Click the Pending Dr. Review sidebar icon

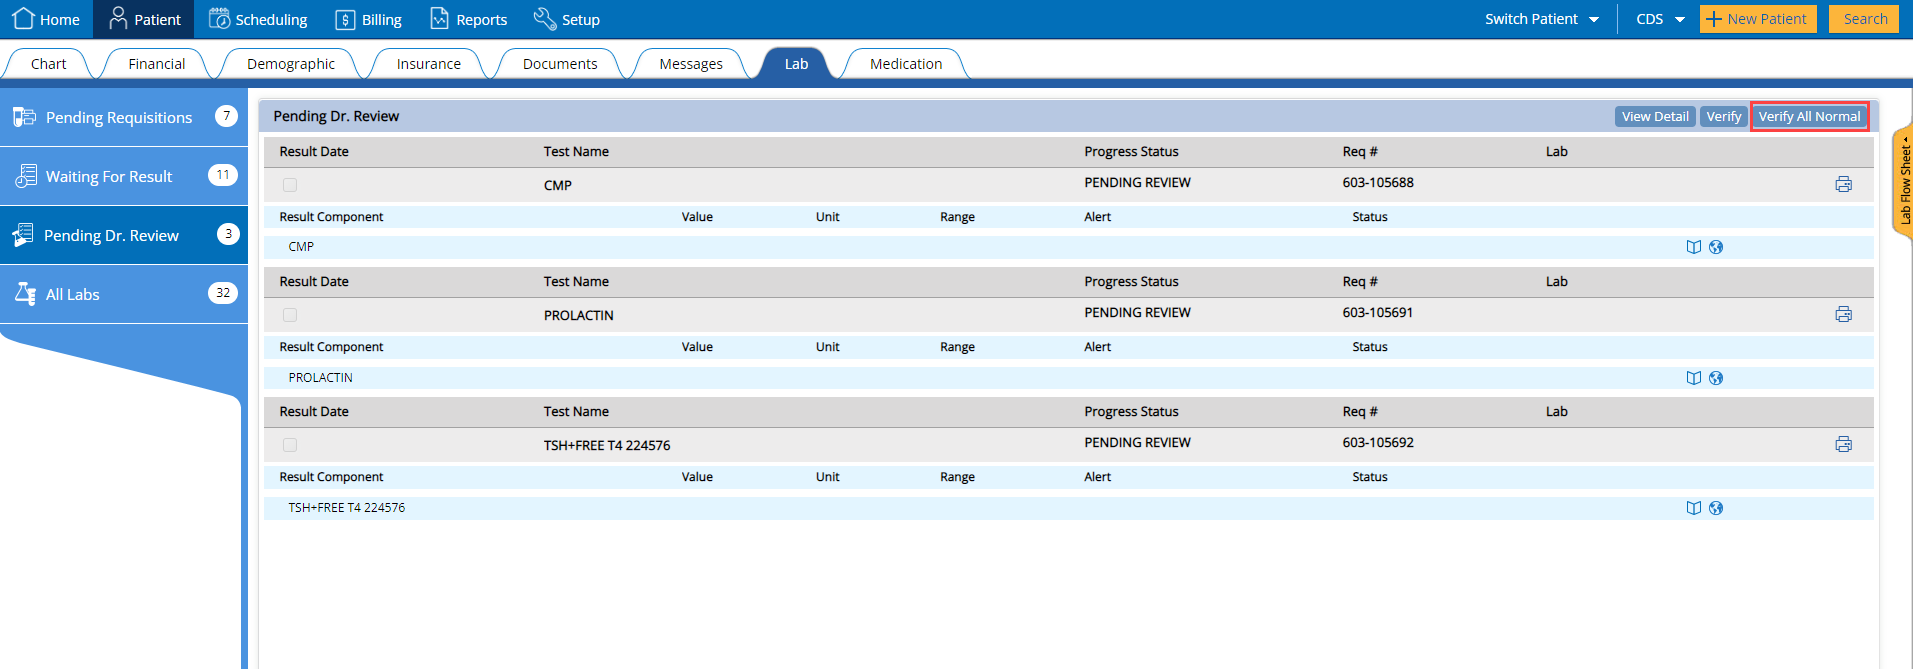pyautogui.click(x=23, y=235)
